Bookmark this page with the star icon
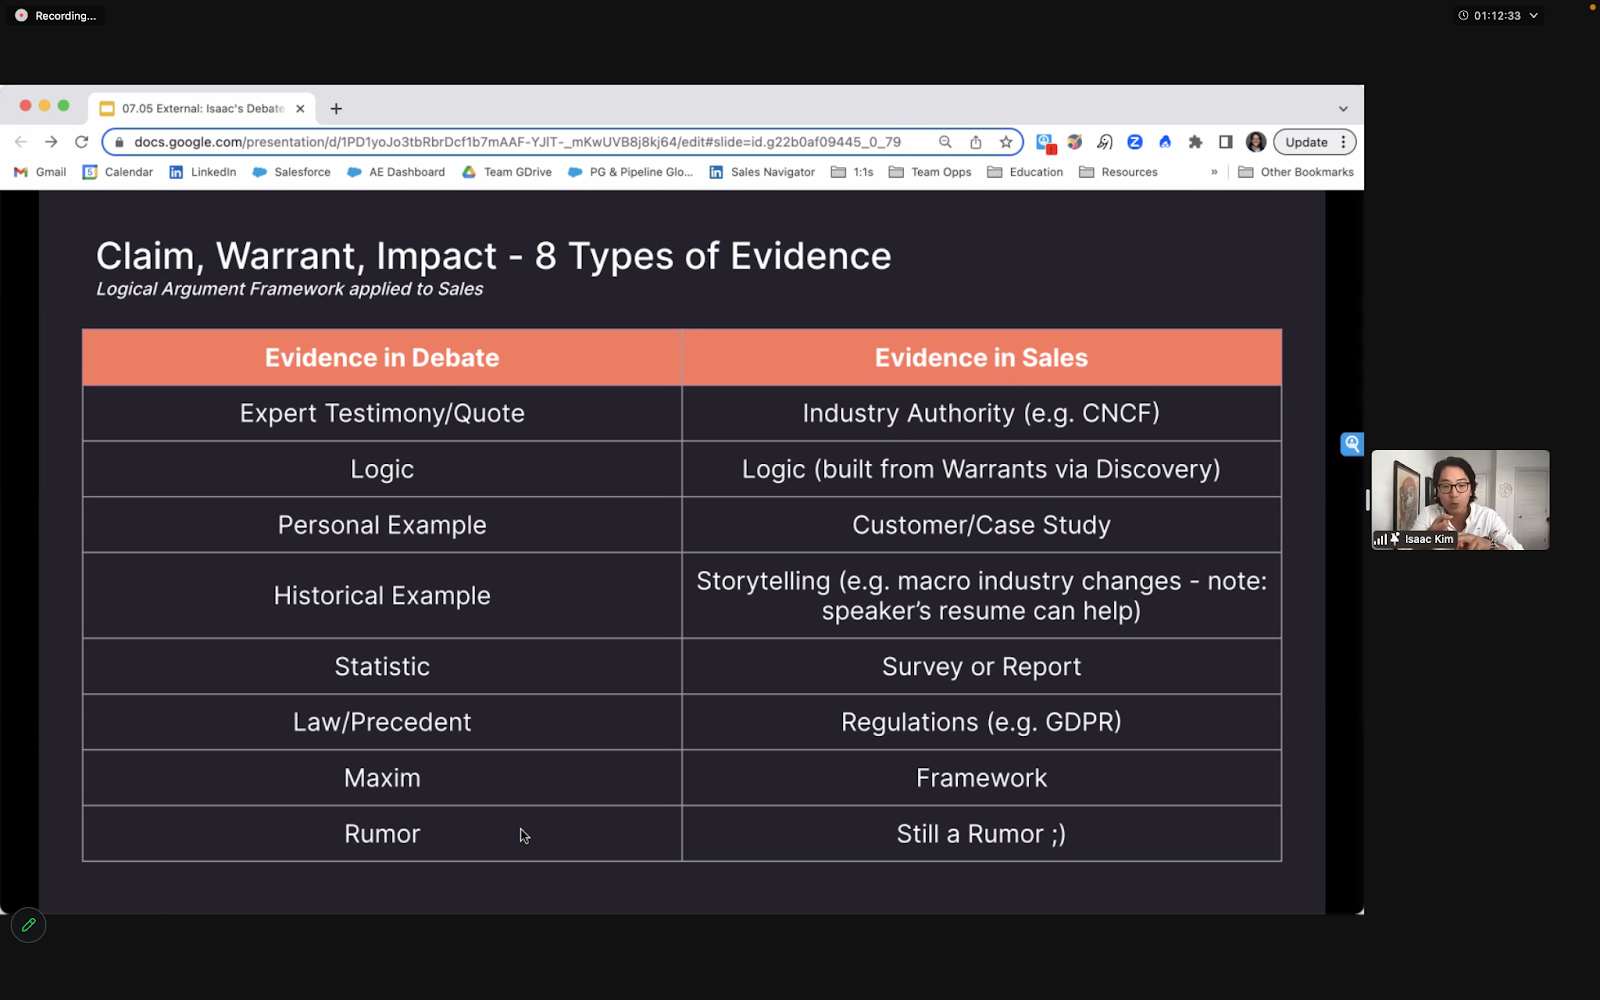Viewport: 1600px width, 1000px height. click(x=1006, y=142)
